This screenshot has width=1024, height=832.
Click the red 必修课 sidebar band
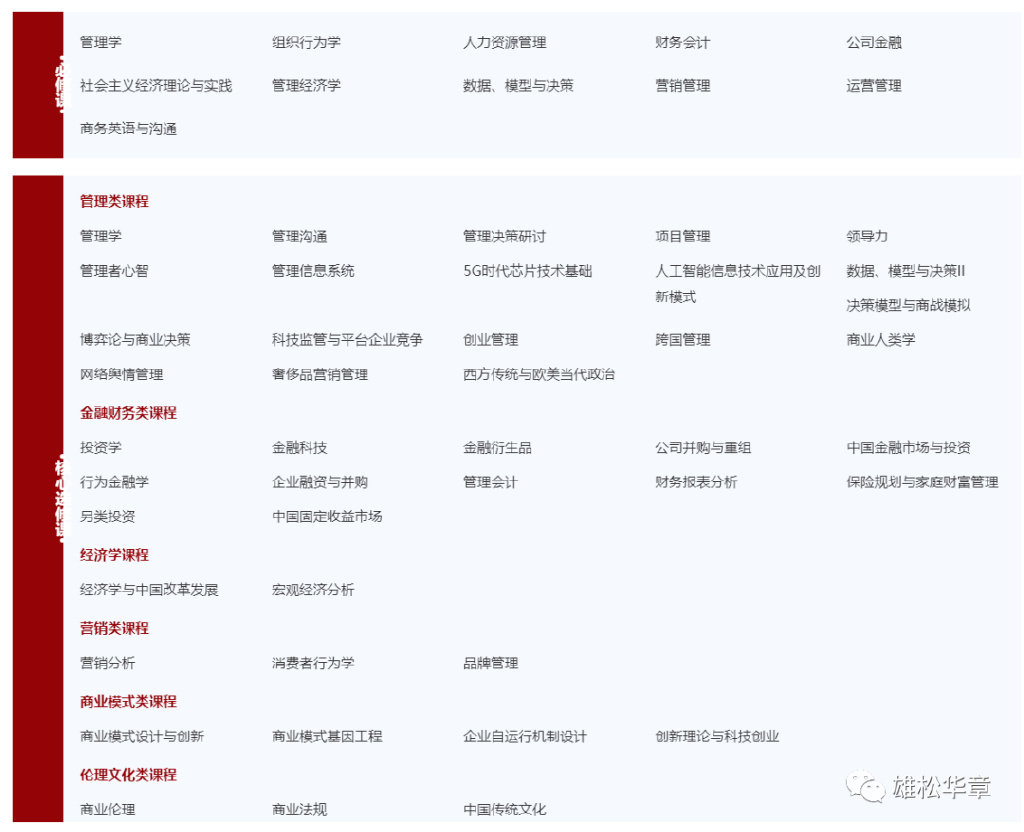37,83
